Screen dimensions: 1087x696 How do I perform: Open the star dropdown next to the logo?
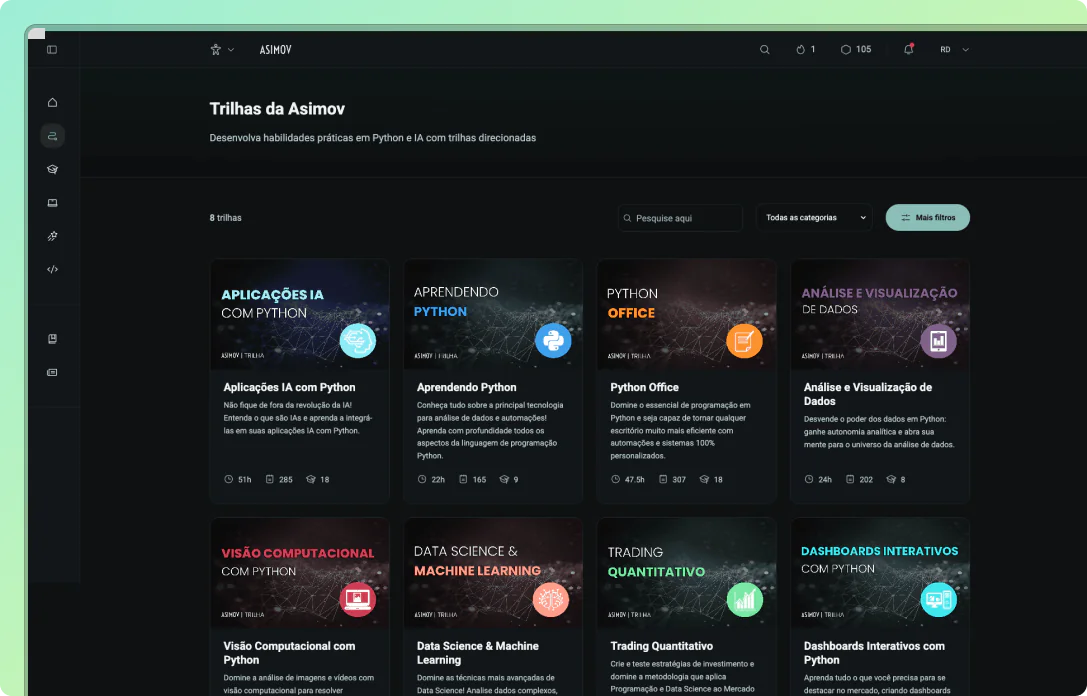tap(222, 49)
